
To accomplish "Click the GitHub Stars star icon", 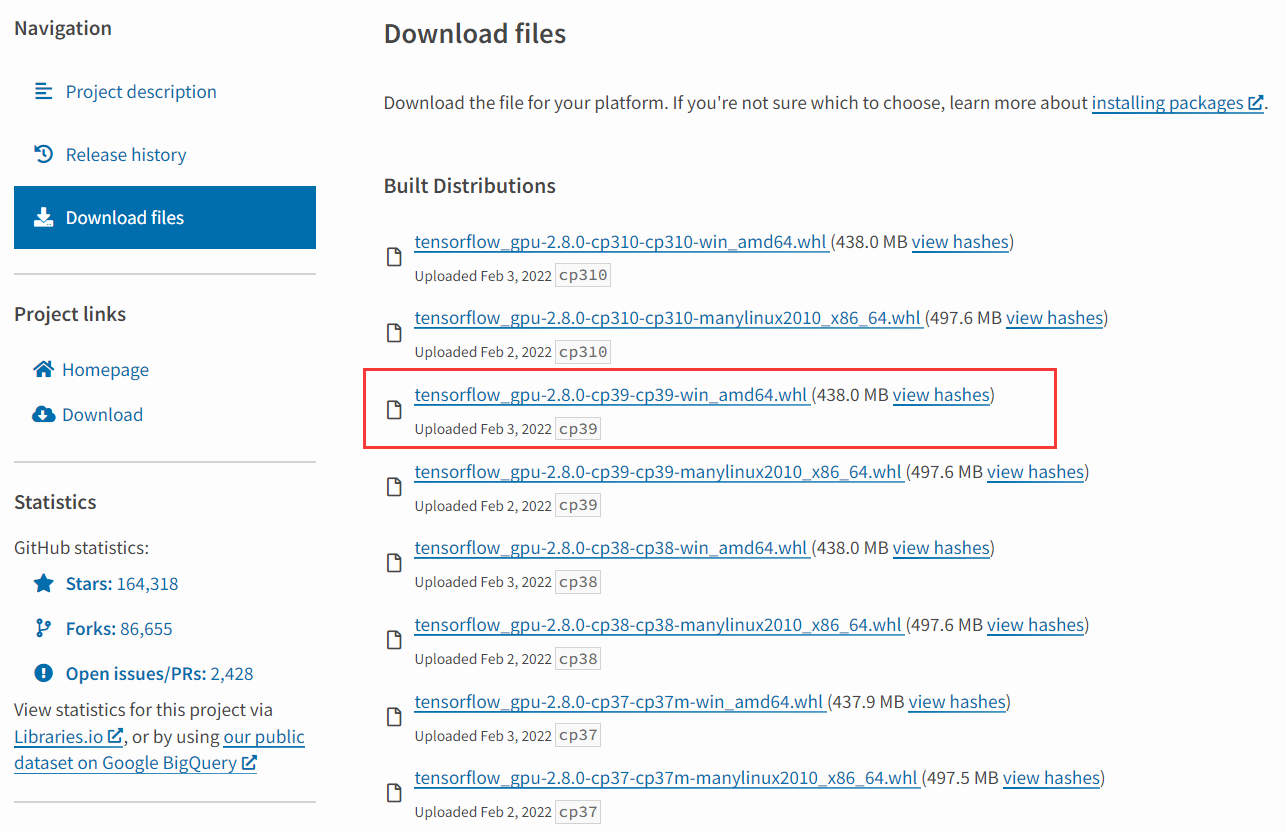I will (43, 583).
